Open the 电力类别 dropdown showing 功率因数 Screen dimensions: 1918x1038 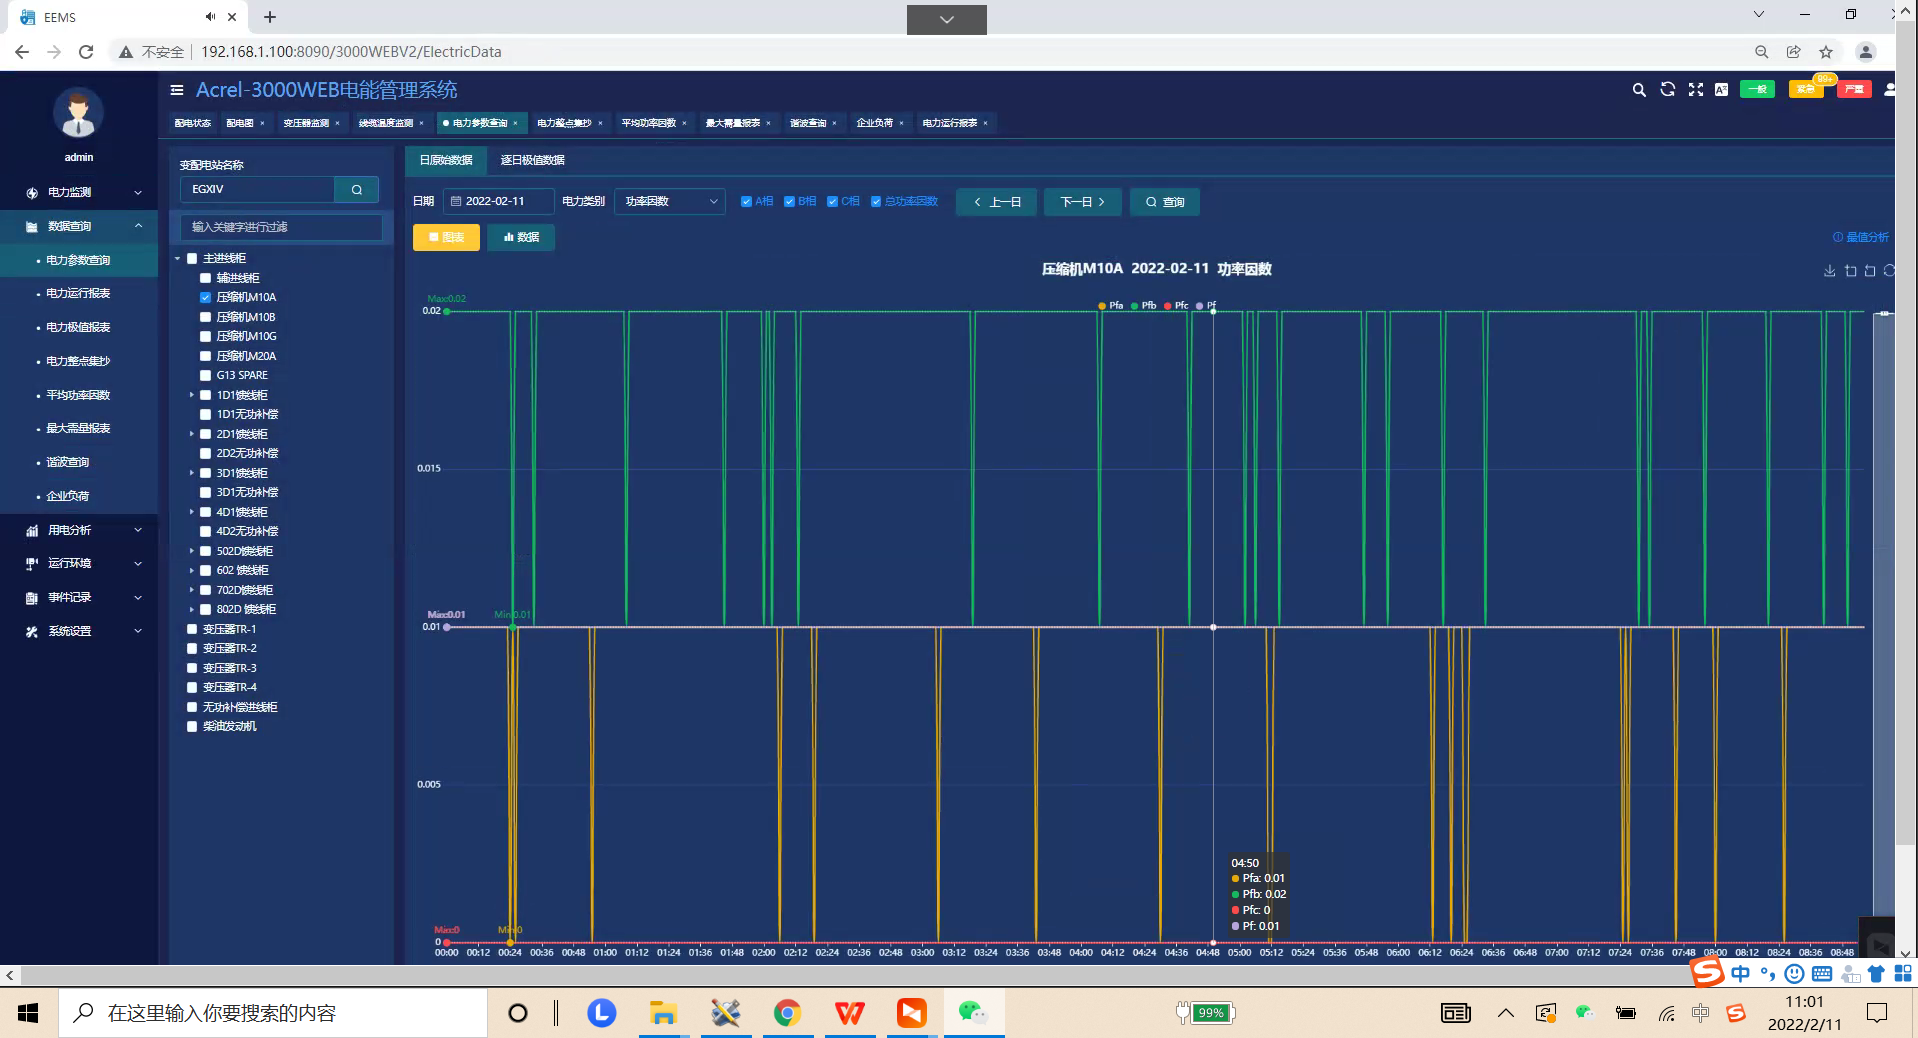click(669, 202)
